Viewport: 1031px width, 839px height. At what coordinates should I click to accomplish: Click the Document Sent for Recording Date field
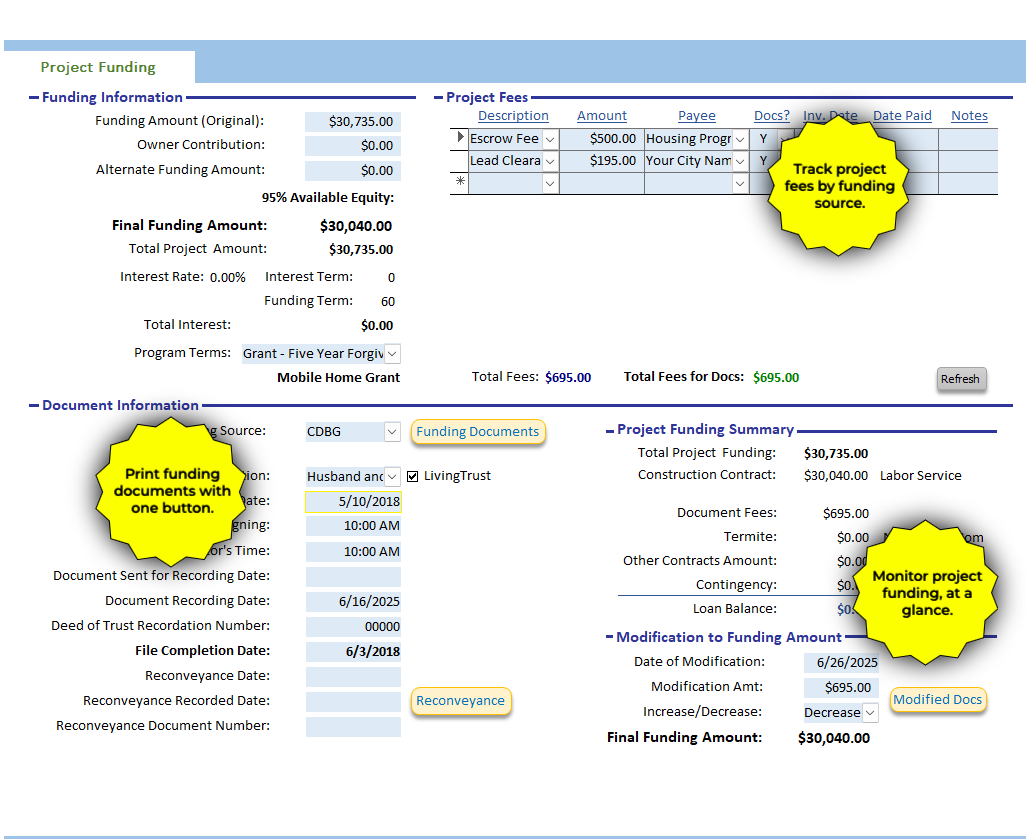click(x=353, y=577)
